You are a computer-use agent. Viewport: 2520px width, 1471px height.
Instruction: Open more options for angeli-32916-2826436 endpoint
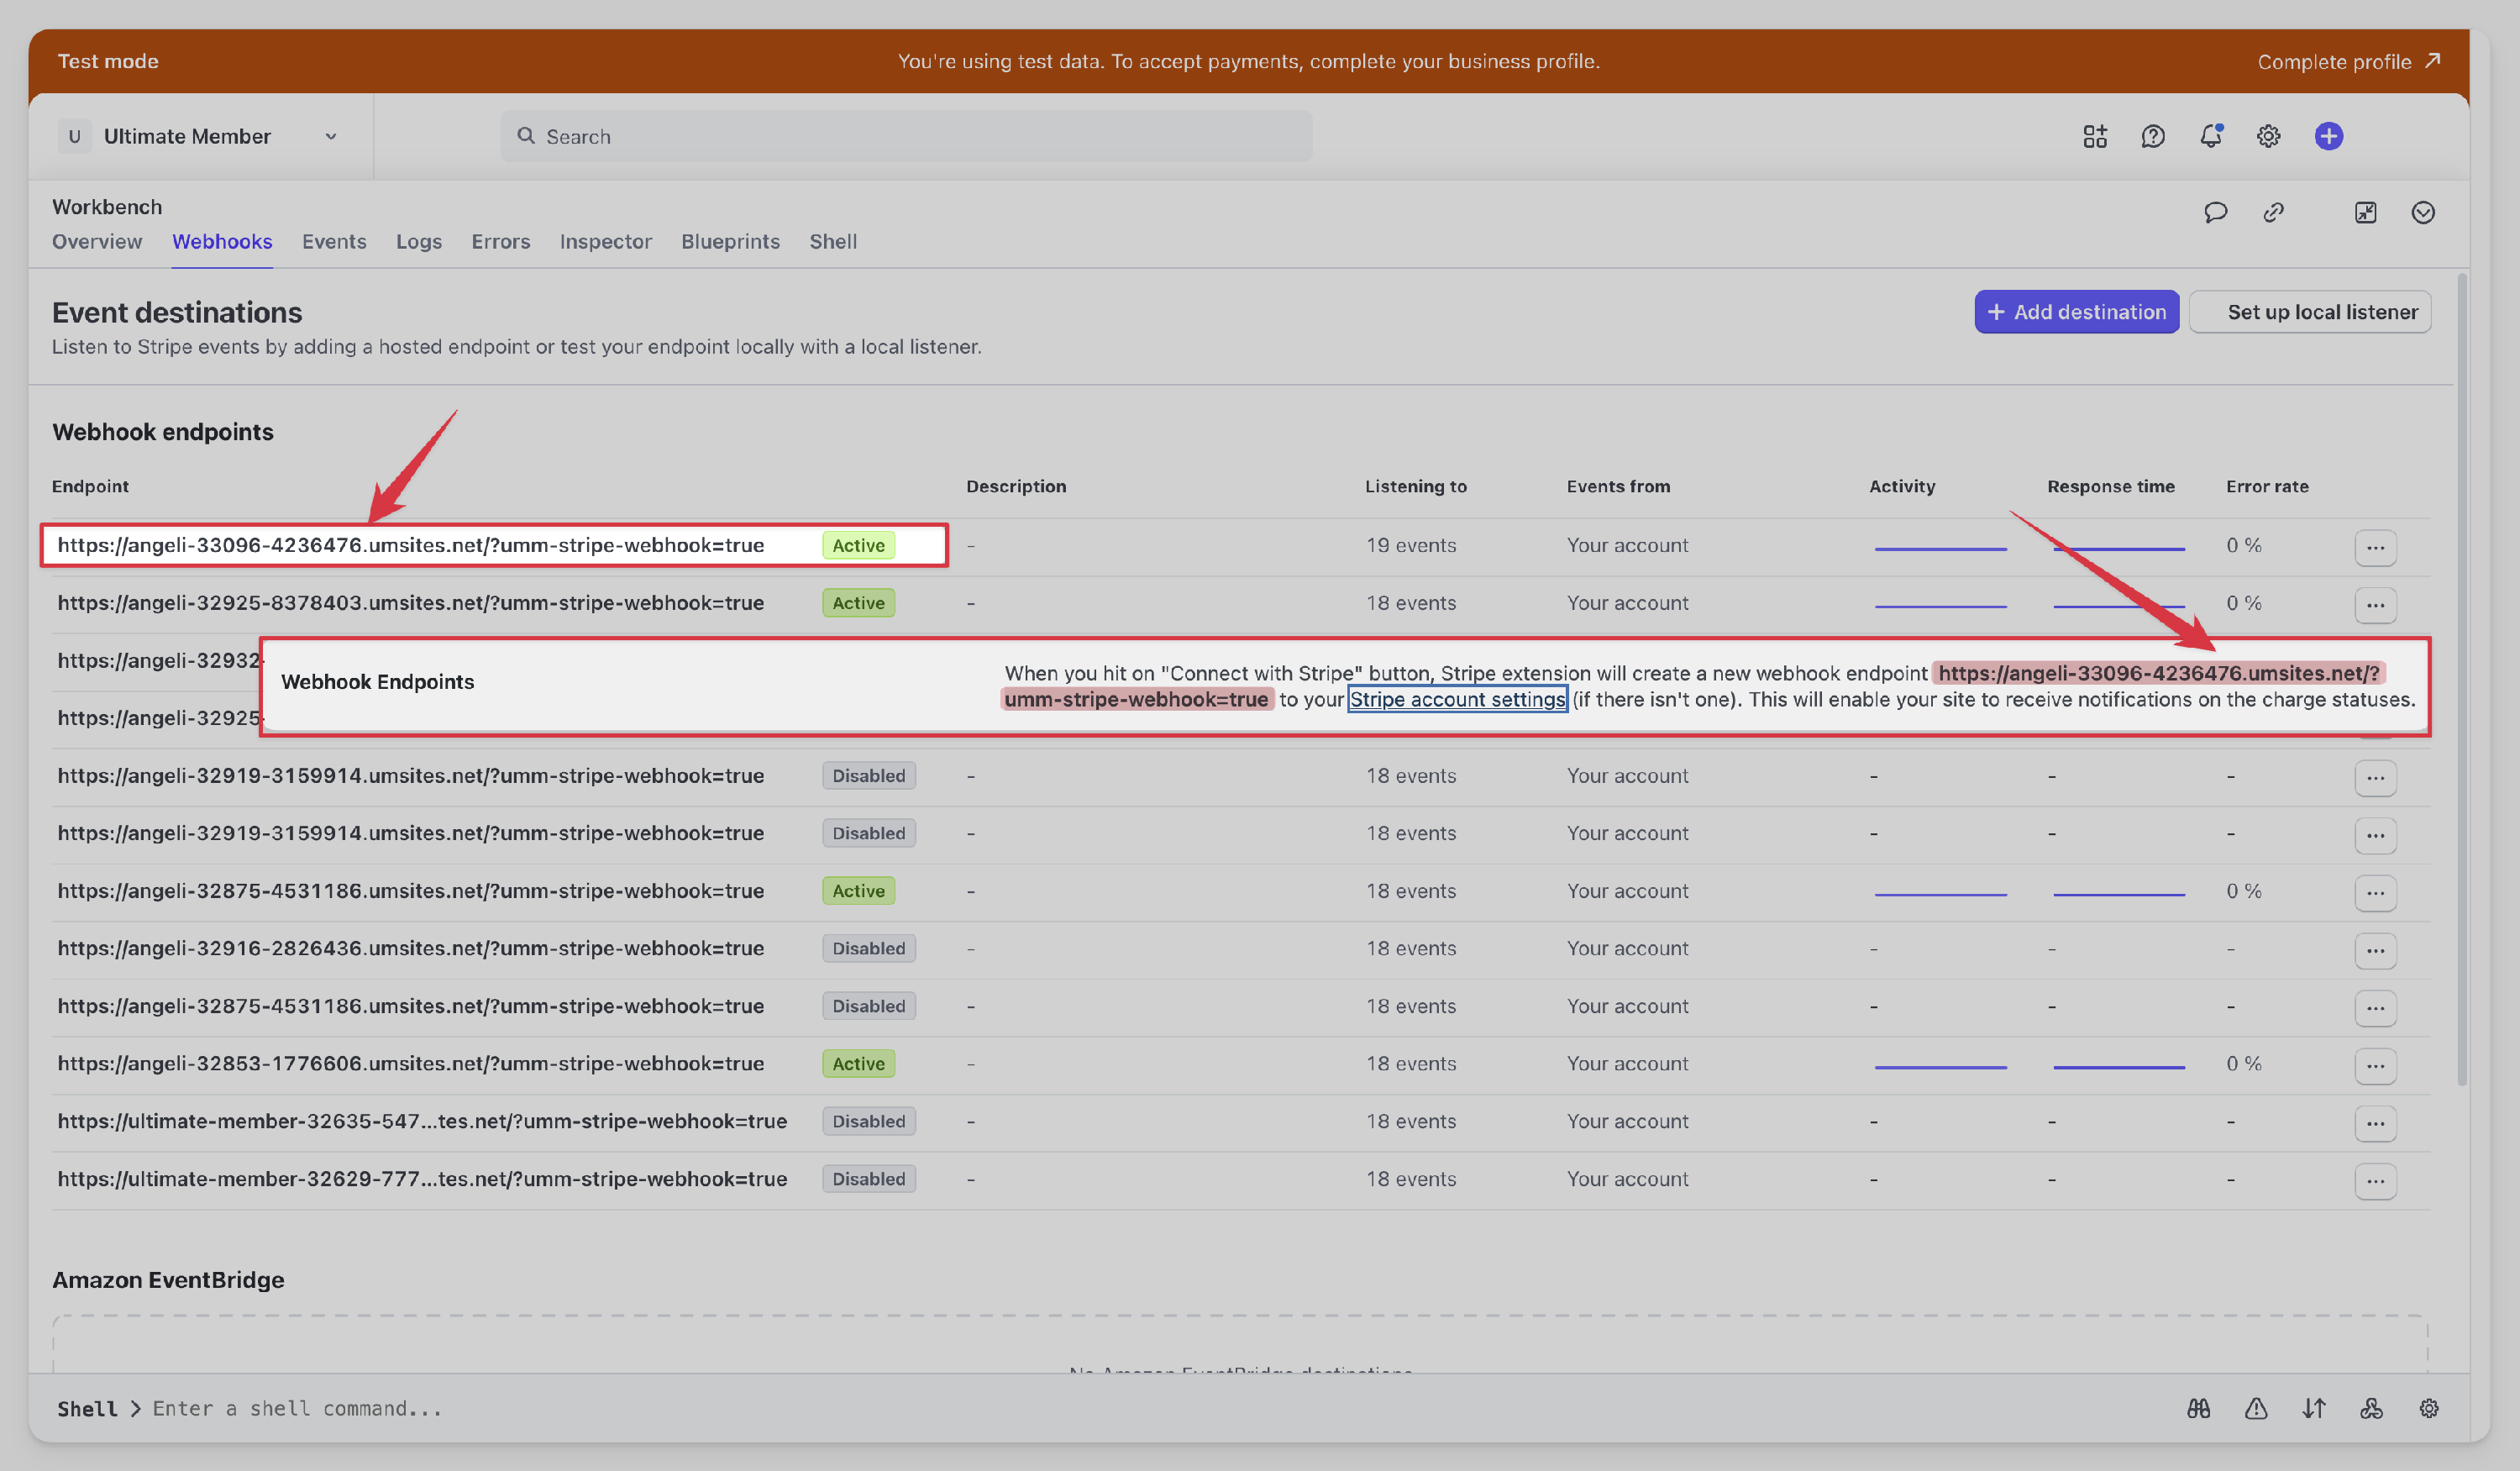click(x=2376, y=950)
